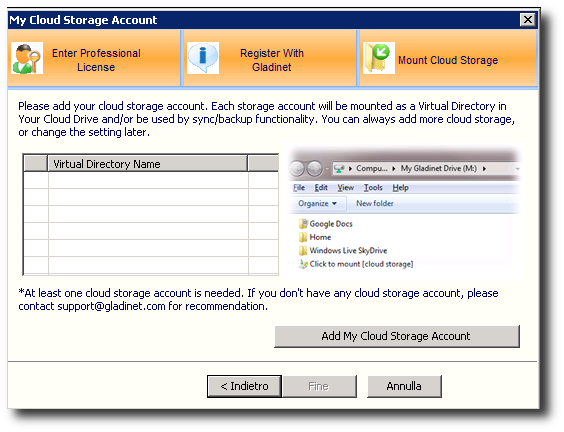
Task: Click the first empty row in directory table
Action: pyautogui.click(x=151, y=180)
